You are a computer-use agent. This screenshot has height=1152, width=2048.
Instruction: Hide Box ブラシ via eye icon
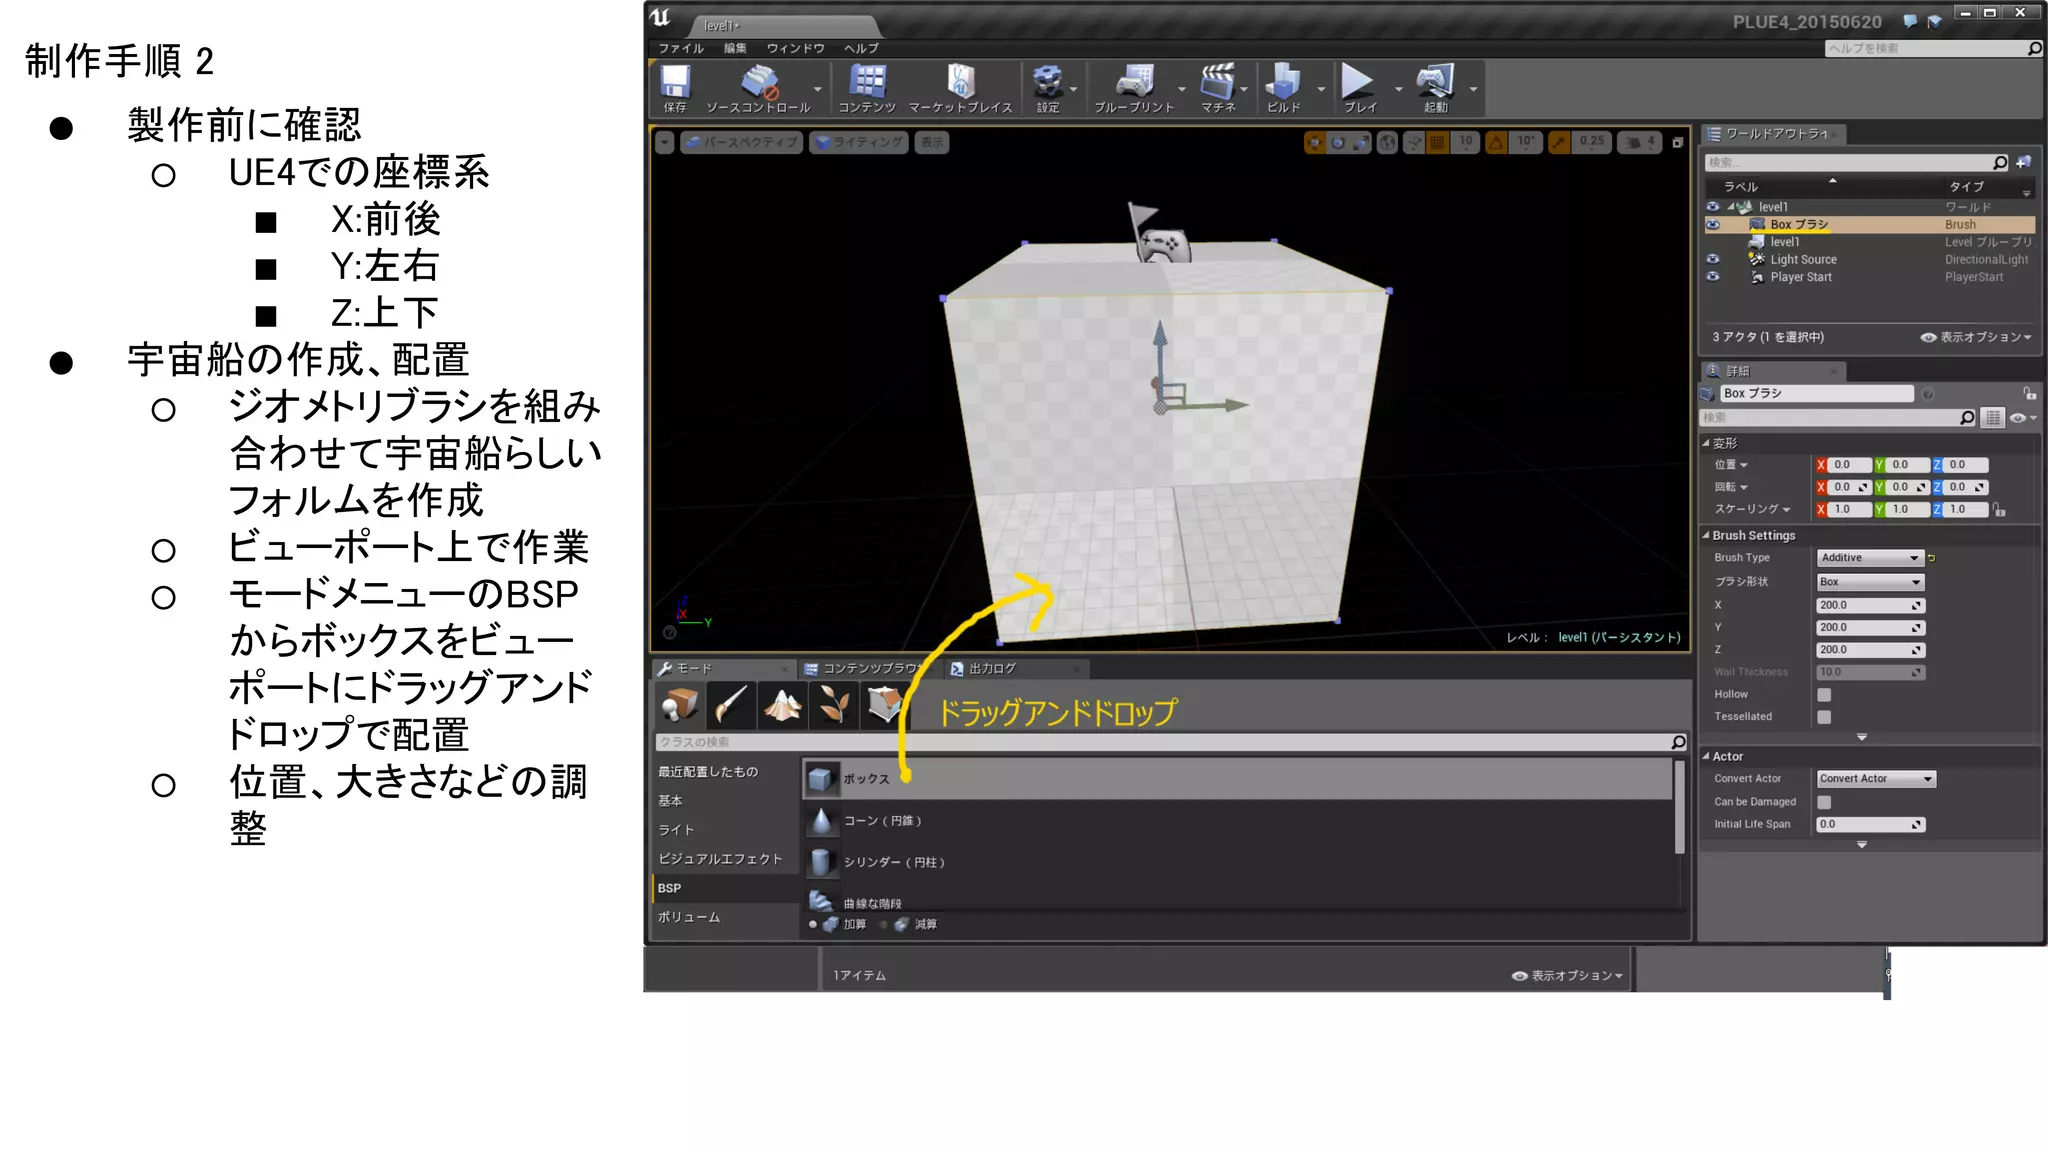pos(1713,225)
